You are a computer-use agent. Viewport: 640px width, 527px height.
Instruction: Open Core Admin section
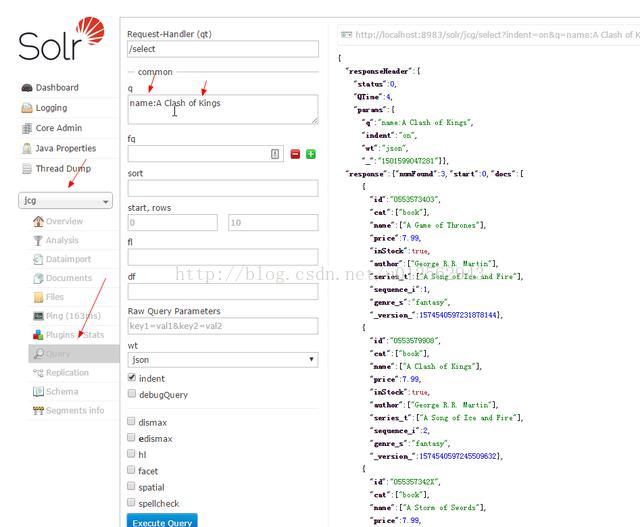click(59, 128)
